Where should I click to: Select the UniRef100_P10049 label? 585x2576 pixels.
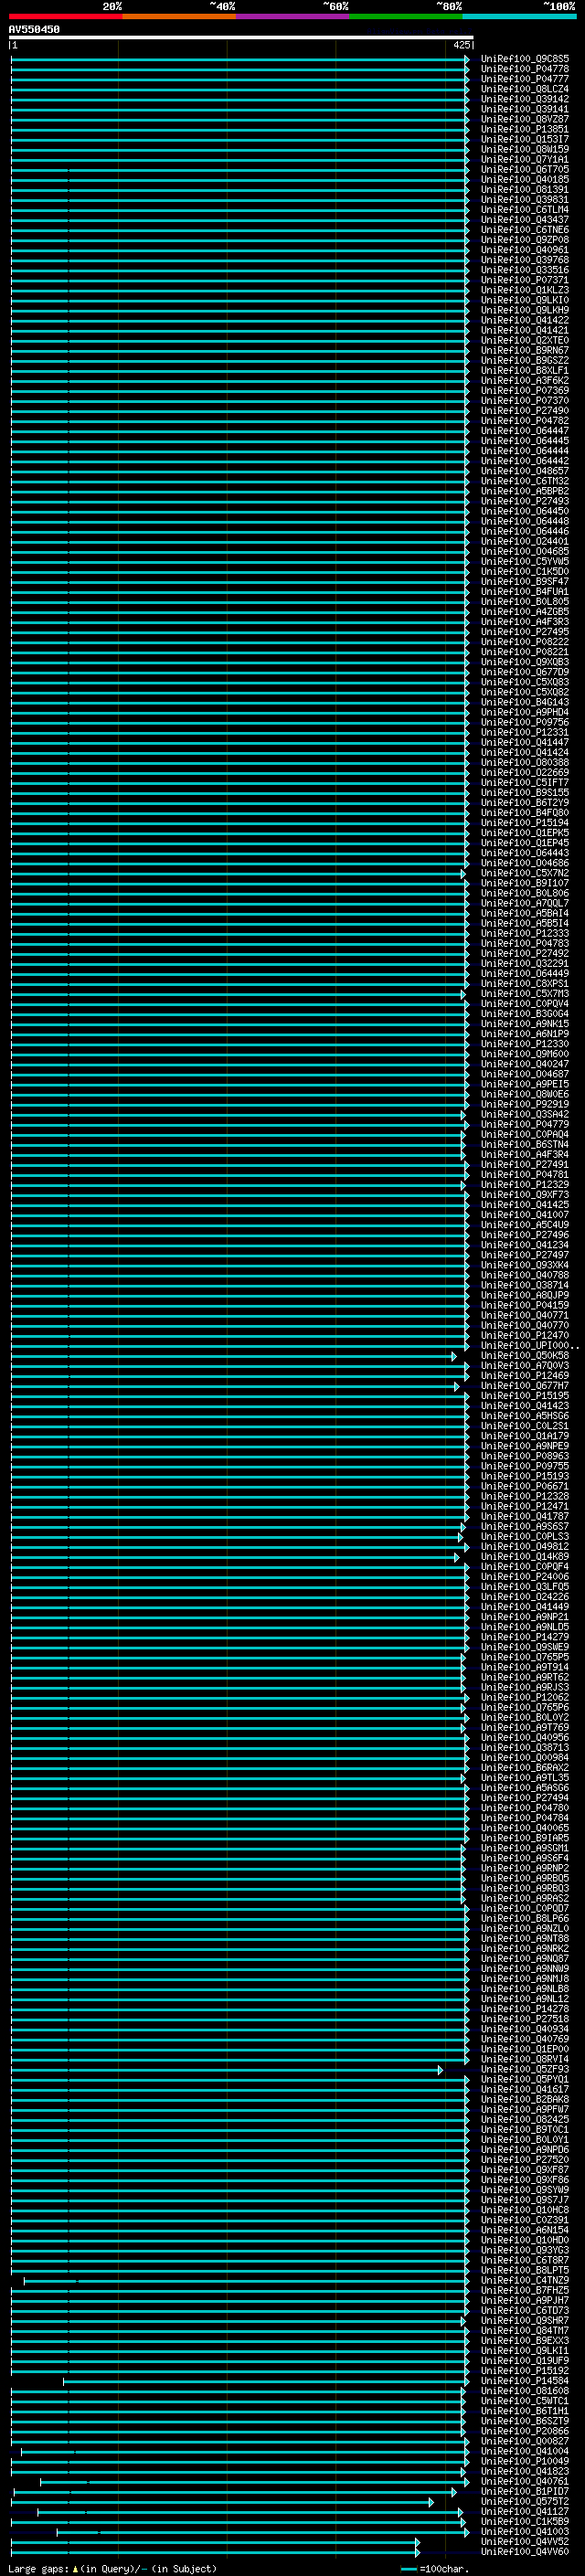pyautogui.click(x=524, y=2461)
